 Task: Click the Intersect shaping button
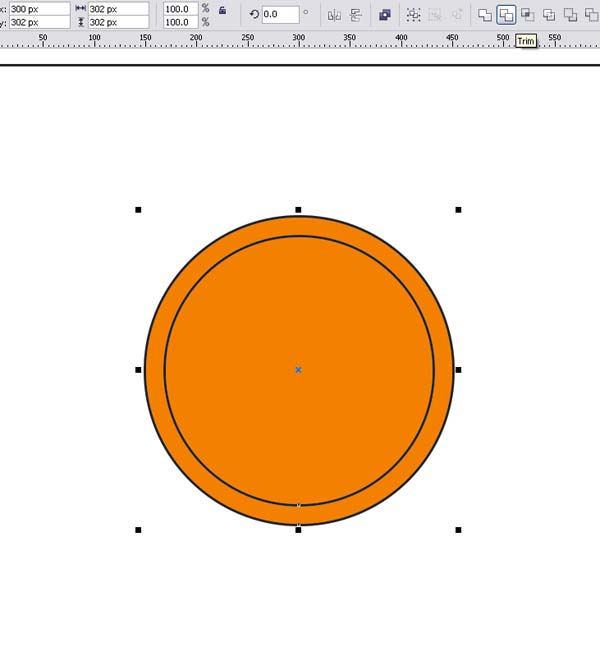[527, 15]
